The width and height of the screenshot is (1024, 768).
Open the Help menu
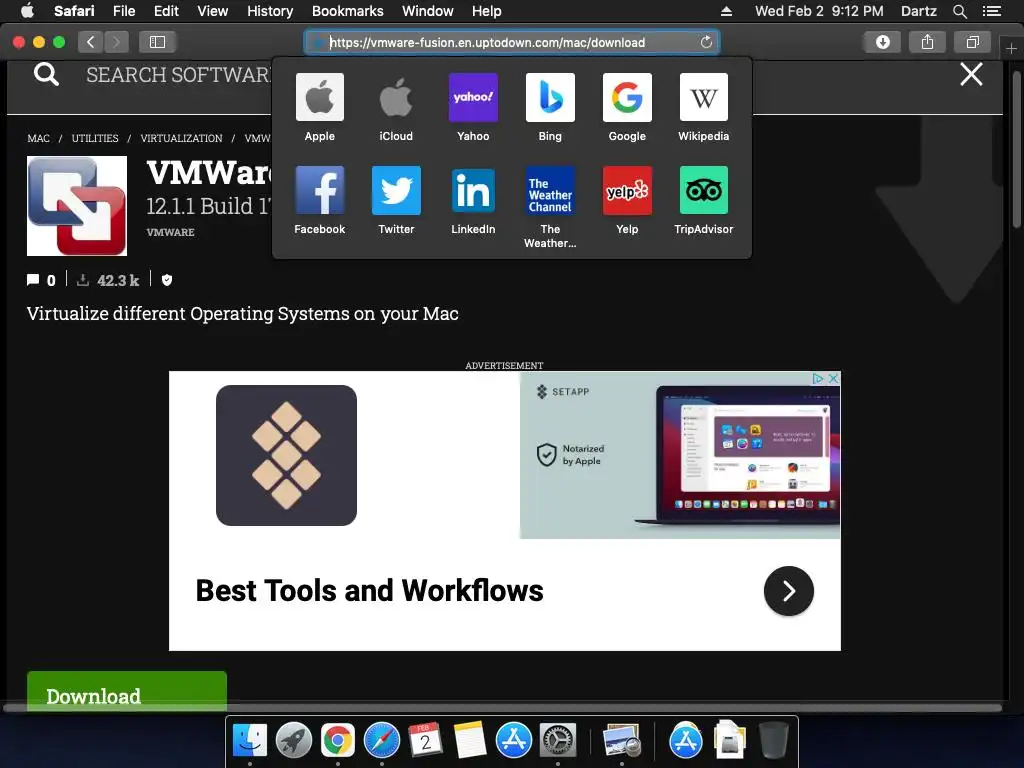[x=487, y=11]
